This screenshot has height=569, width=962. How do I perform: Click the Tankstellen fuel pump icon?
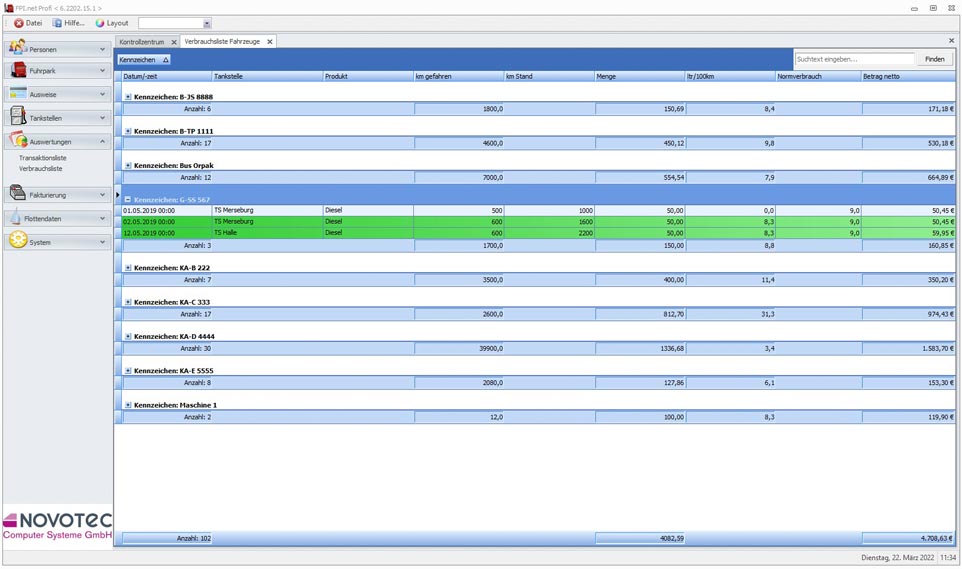17,117
